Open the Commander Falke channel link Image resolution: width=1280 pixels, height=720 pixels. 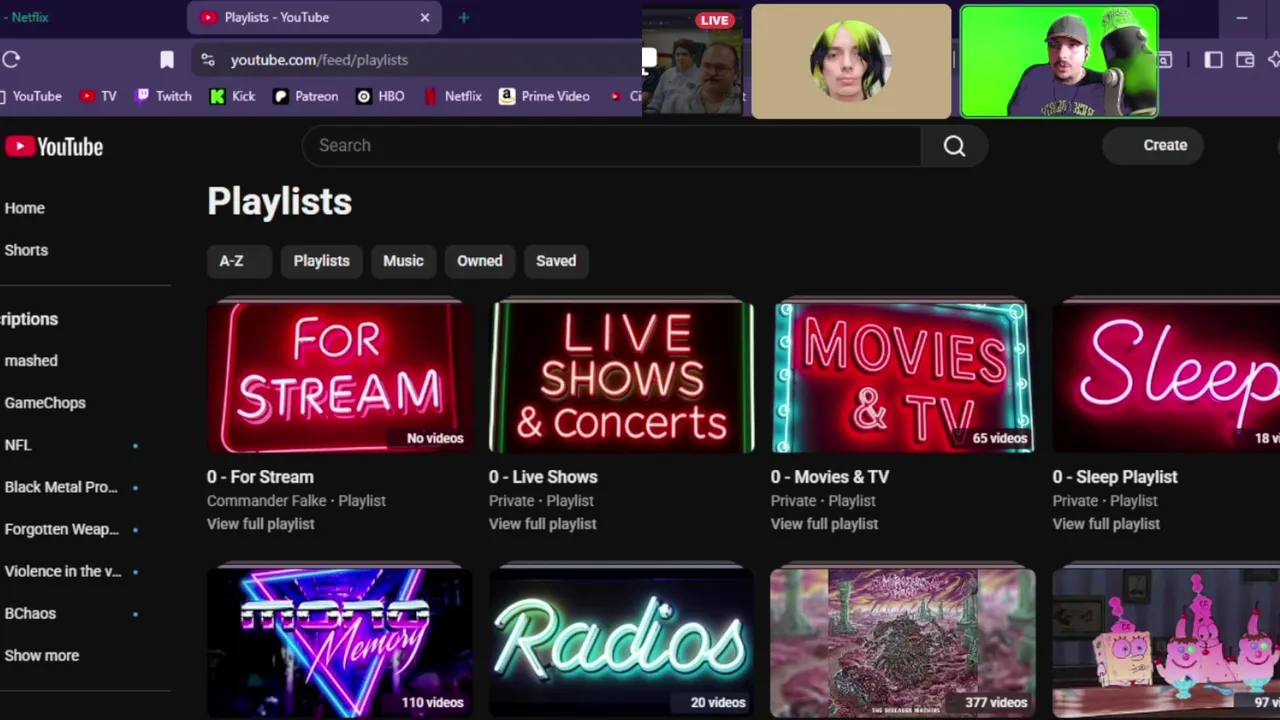pyautogui.click(x=267, y=501)
